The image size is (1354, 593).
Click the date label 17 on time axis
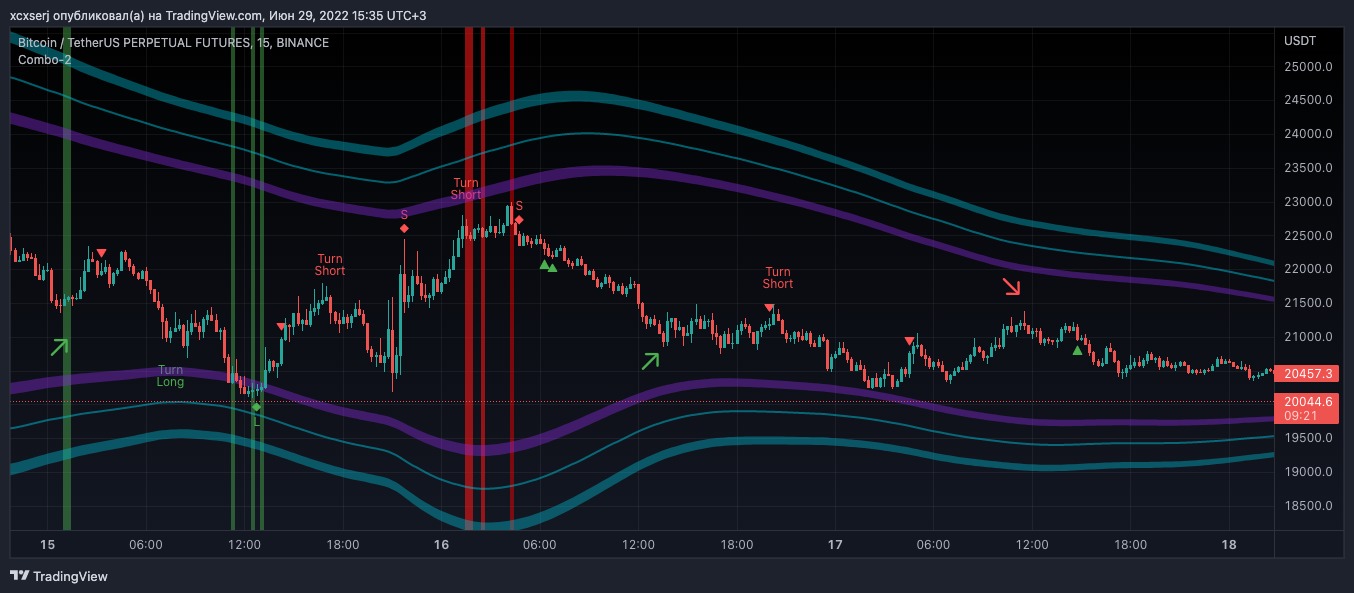(x=835, y=545)
